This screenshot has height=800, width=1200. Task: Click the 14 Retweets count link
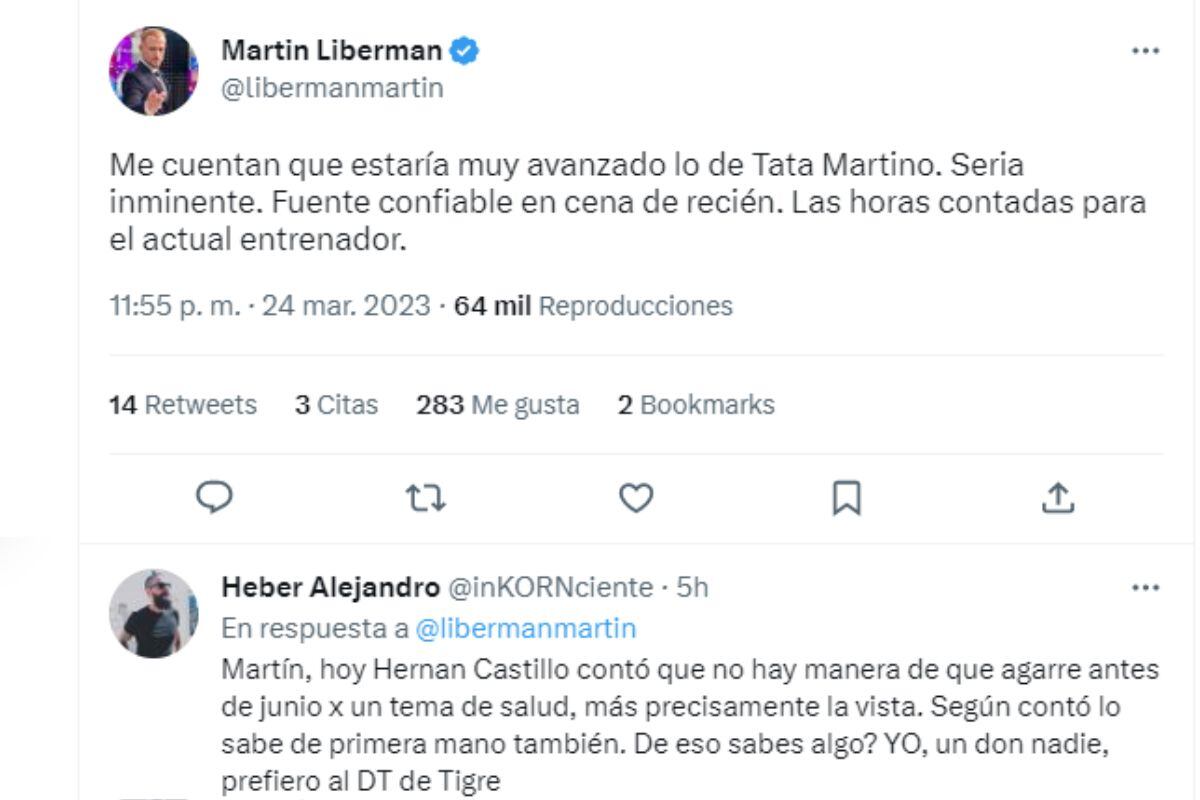coord(182,405)
